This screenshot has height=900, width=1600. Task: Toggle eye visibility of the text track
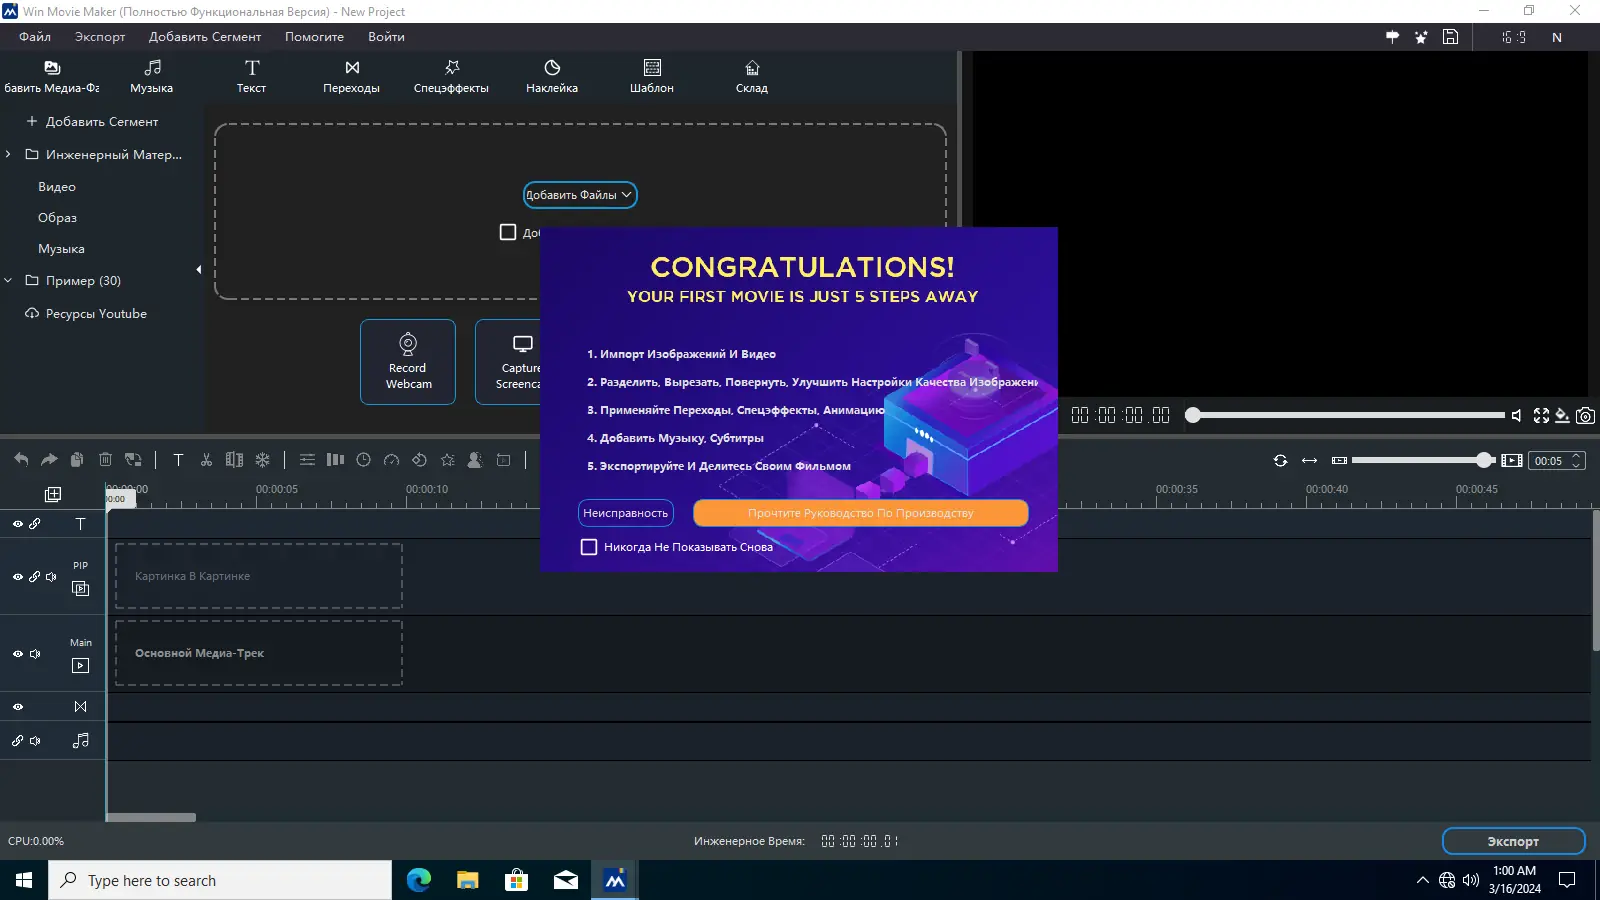(18, 524)
